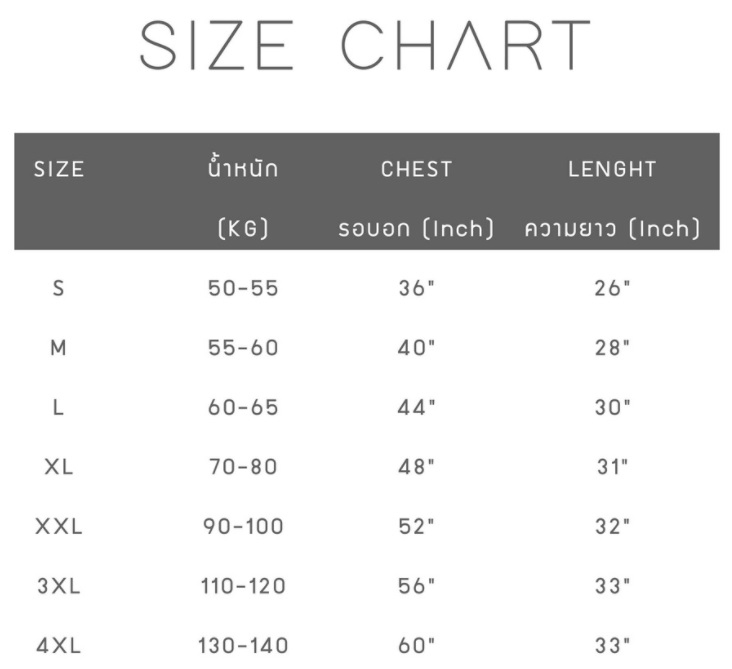Click the 60" chest measurement
The height and width of the screenshot is (669, 732).
(x=417, y=646)
